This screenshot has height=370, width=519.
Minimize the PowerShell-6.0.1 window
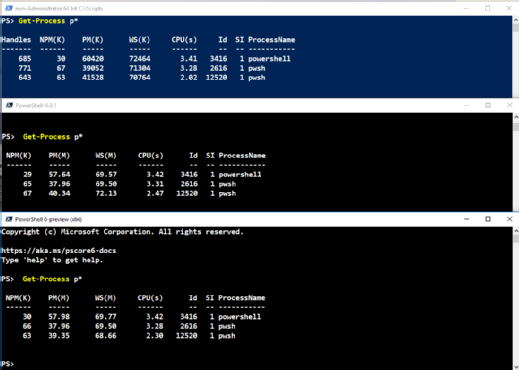click(467, 105)
